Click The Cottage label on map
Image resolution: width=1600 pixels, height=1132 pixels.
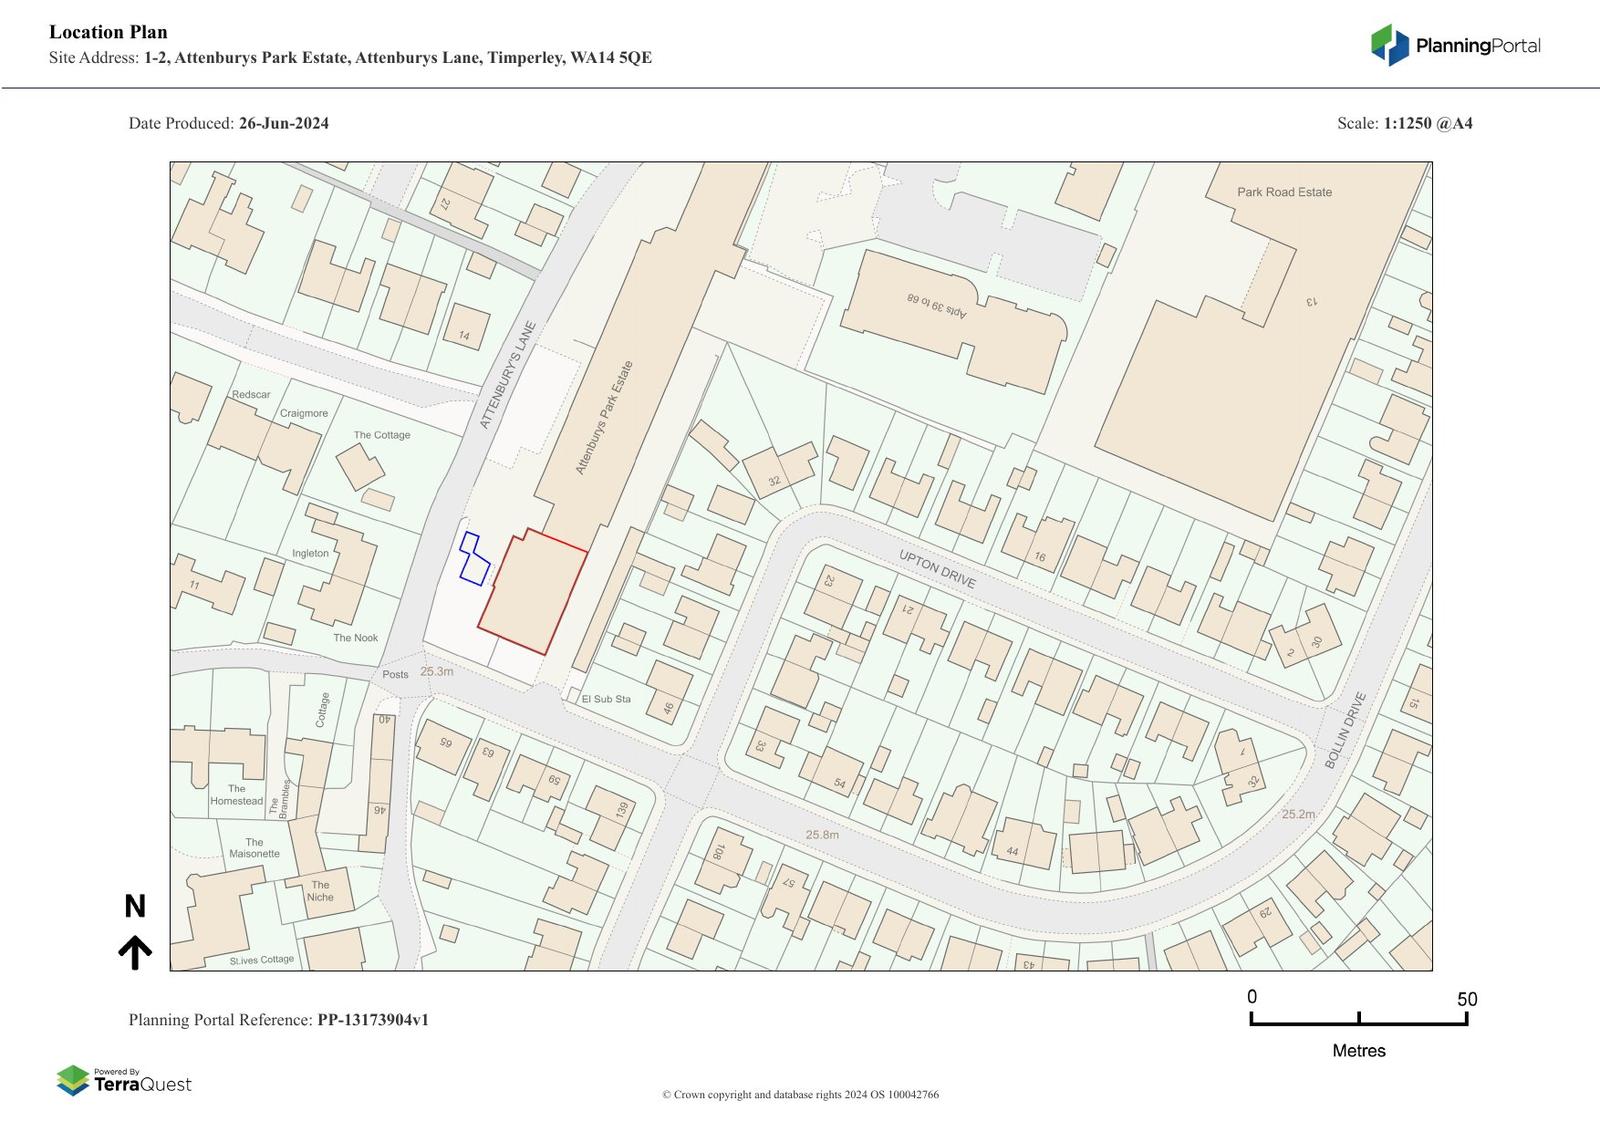(381, 435)
